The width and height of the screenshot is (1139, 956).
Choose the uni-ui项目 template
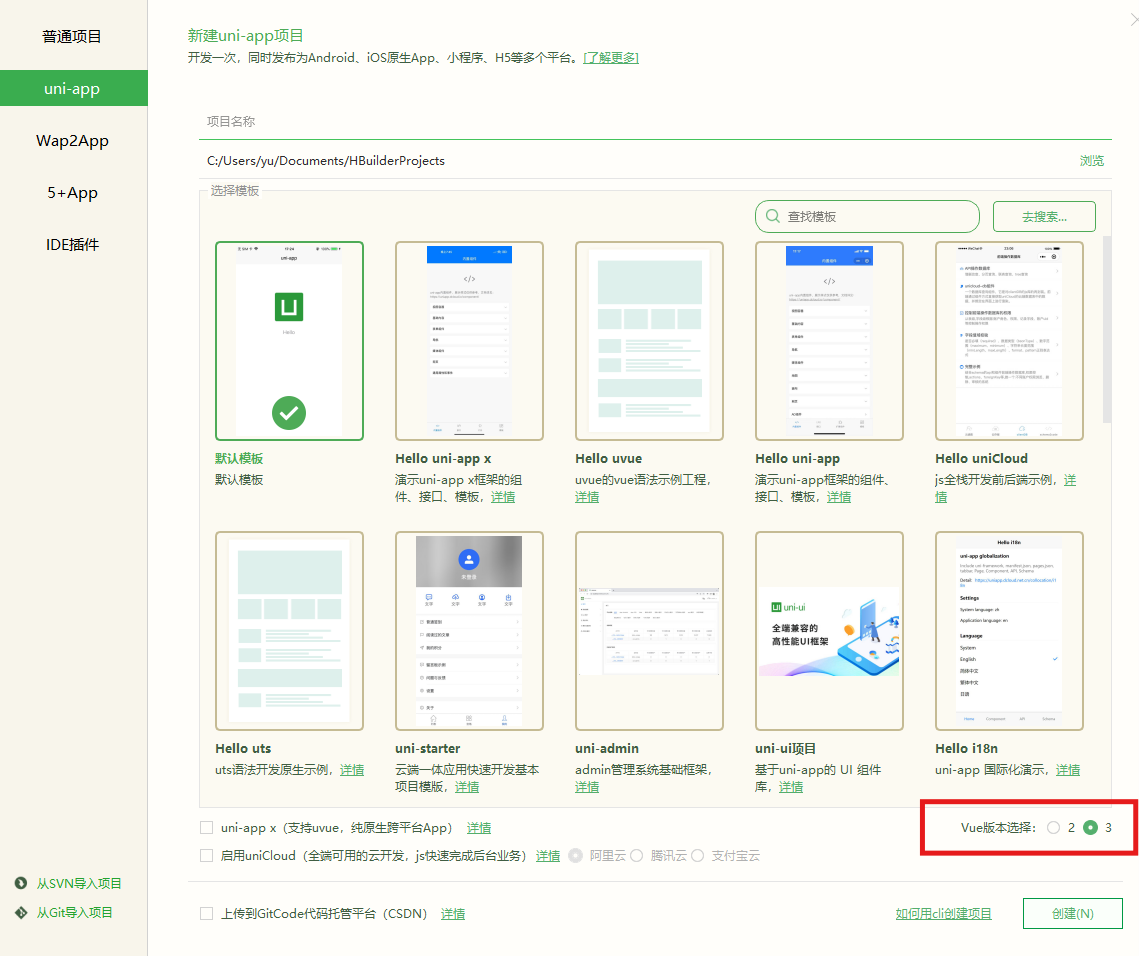830,631
